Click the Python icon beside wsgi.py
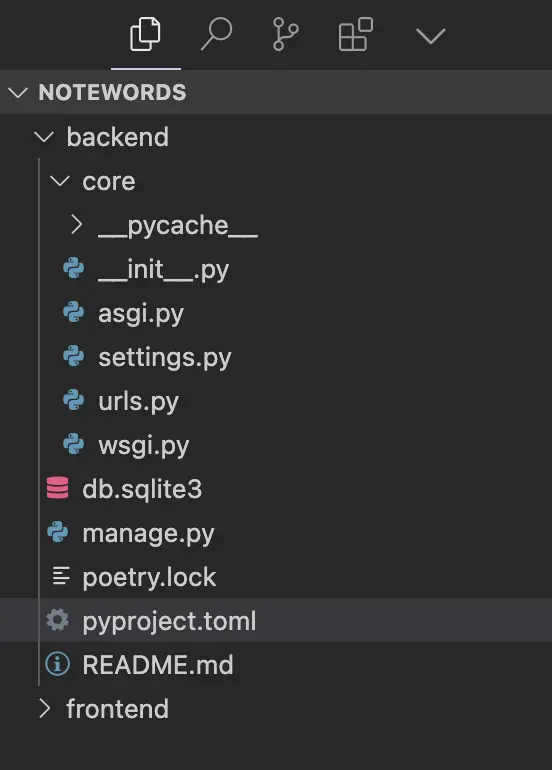This screenshot has width=552, height=770. click(x=74, y=445)
